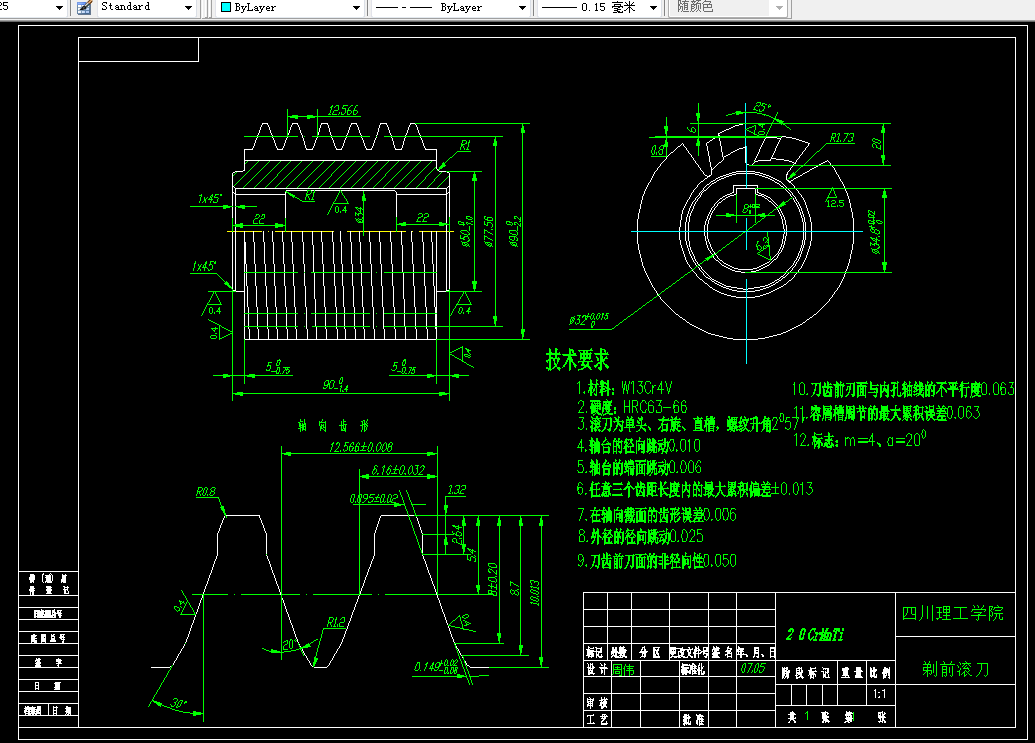Click the cyan ByLayer color swatch
Image resolution: width=1035 pixels, height=743 pixels.
click(x=226, y=7)
